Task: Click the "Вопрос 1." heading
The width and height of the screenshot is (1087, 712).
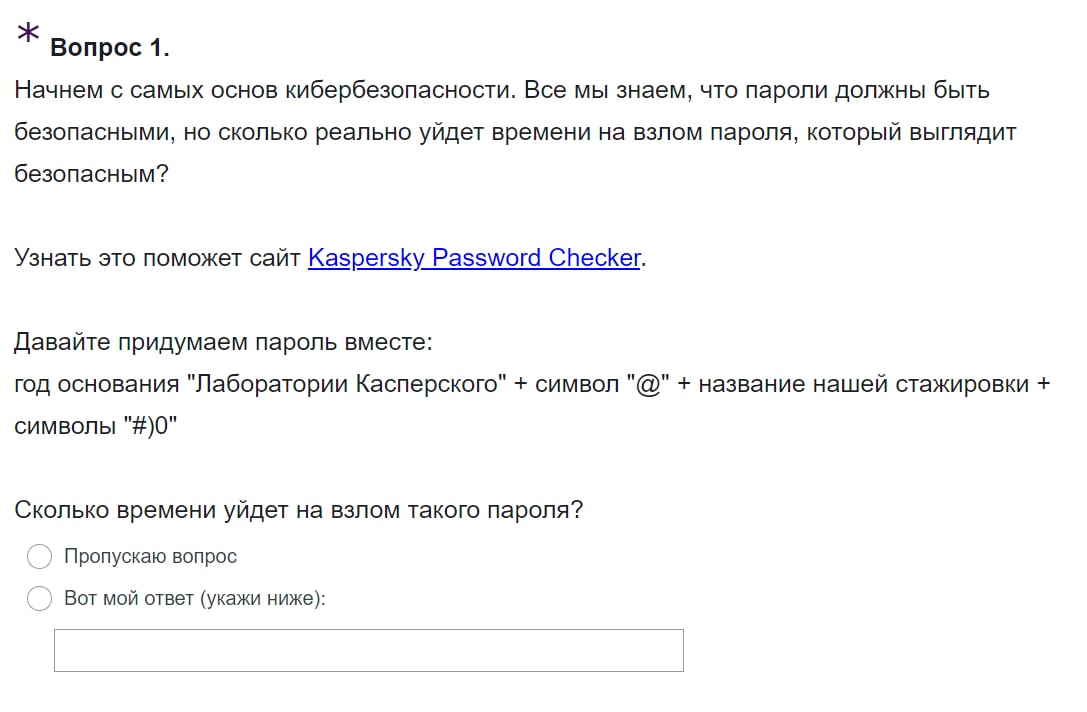Action: pos(110,47)
